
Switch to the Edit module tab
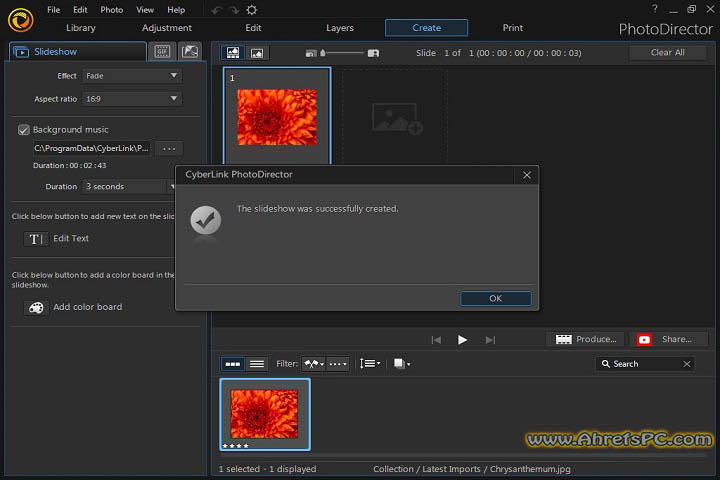pos(253,28)
